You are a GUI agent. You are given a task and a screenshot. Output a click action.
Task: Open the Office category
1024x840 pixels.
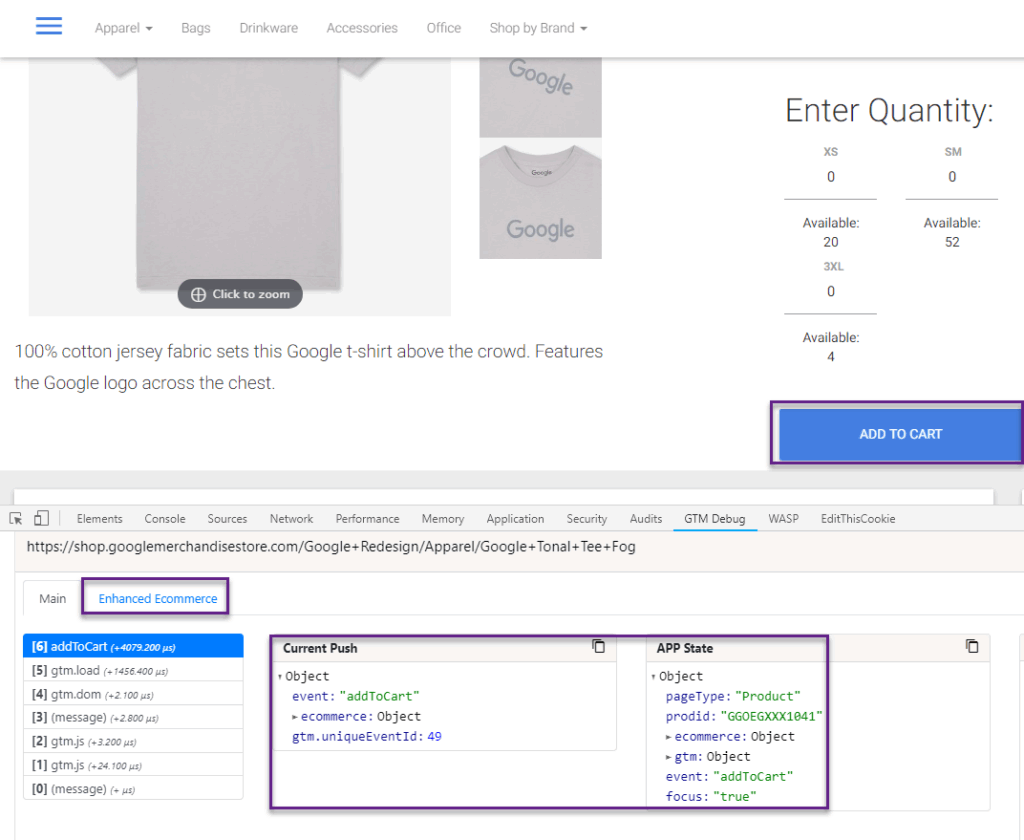[443, 28]
